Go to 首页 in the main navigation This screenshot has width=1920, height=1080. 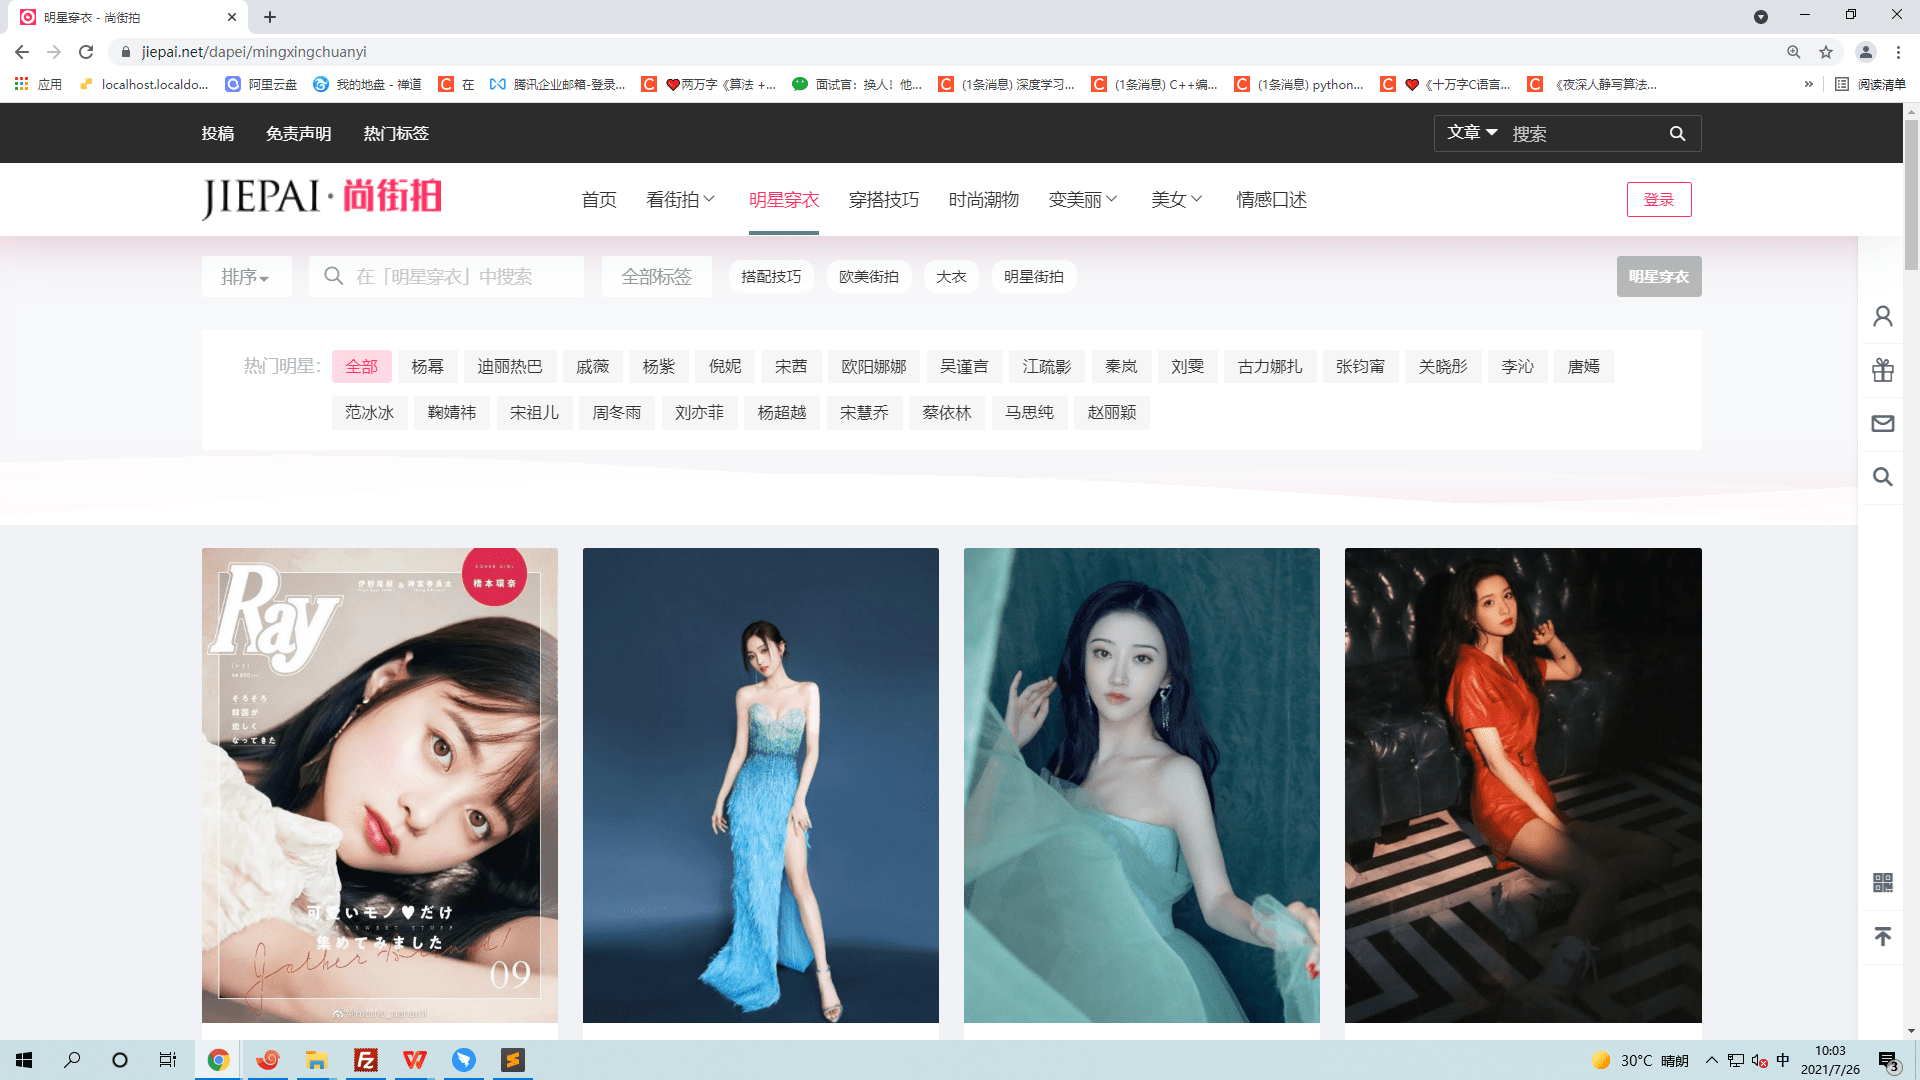pyautogui.click(x=599, y=200)
